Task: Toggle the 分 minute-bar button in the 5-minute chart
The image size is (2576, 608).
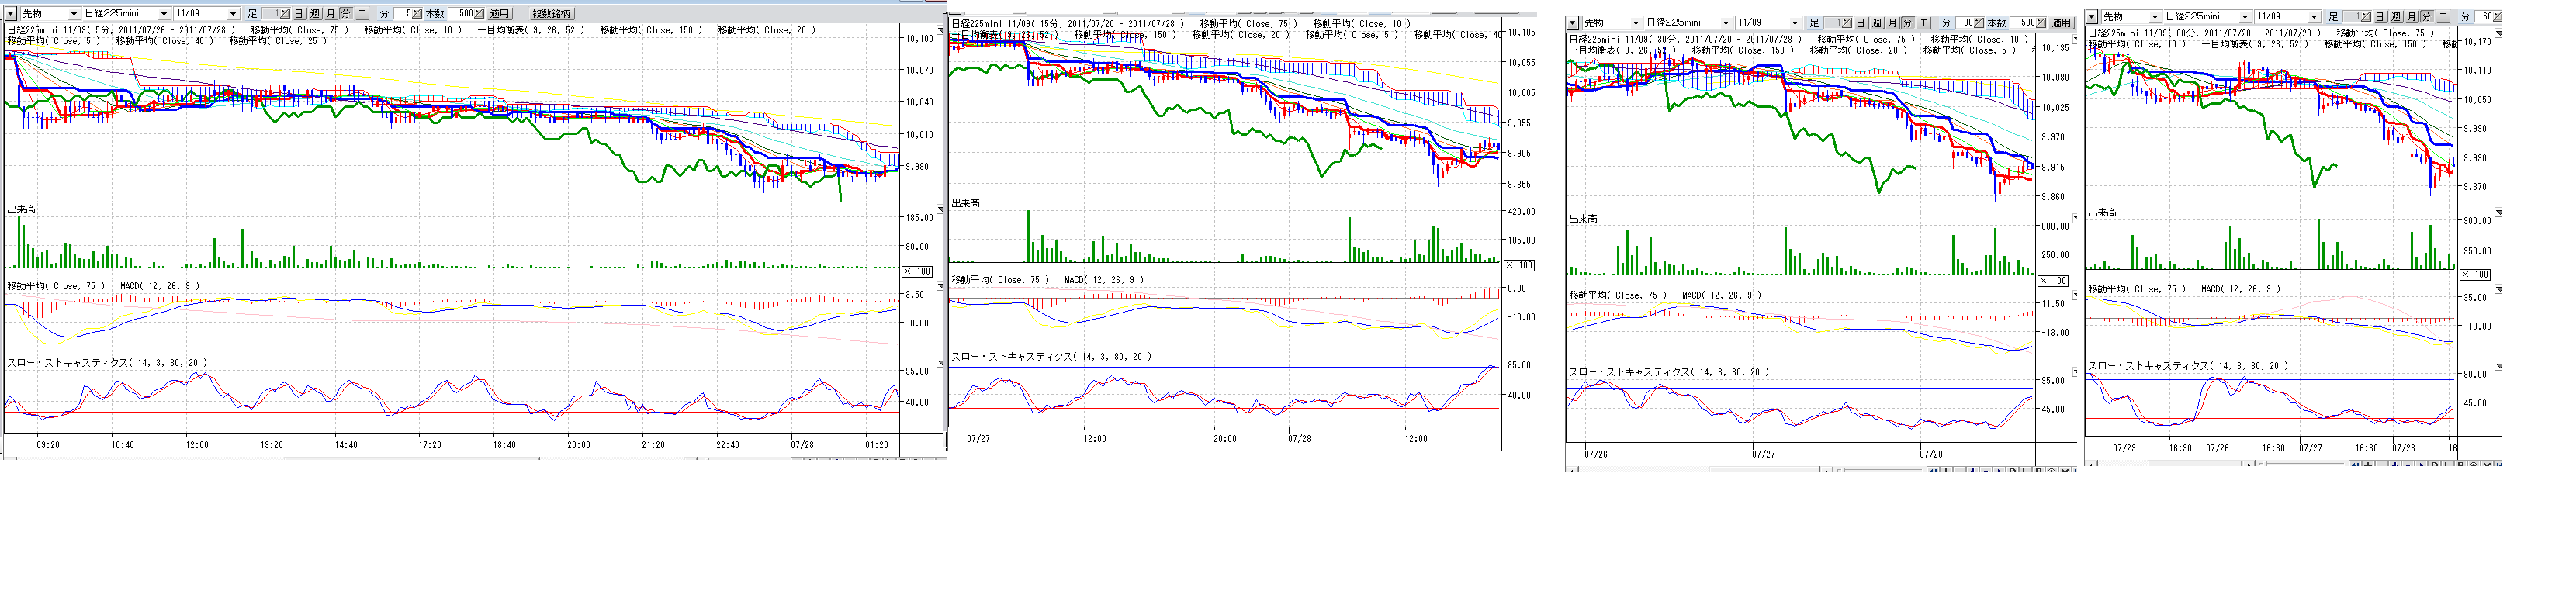Action: 346,14
